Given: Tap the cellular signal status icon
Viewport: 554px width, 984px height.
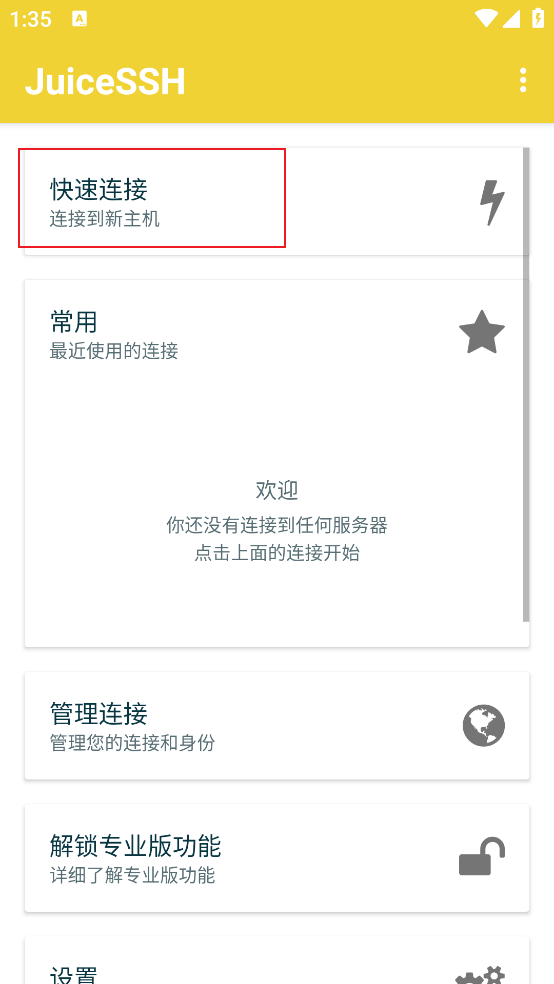Looking at the screenshot, I should [x=511, y=19].
